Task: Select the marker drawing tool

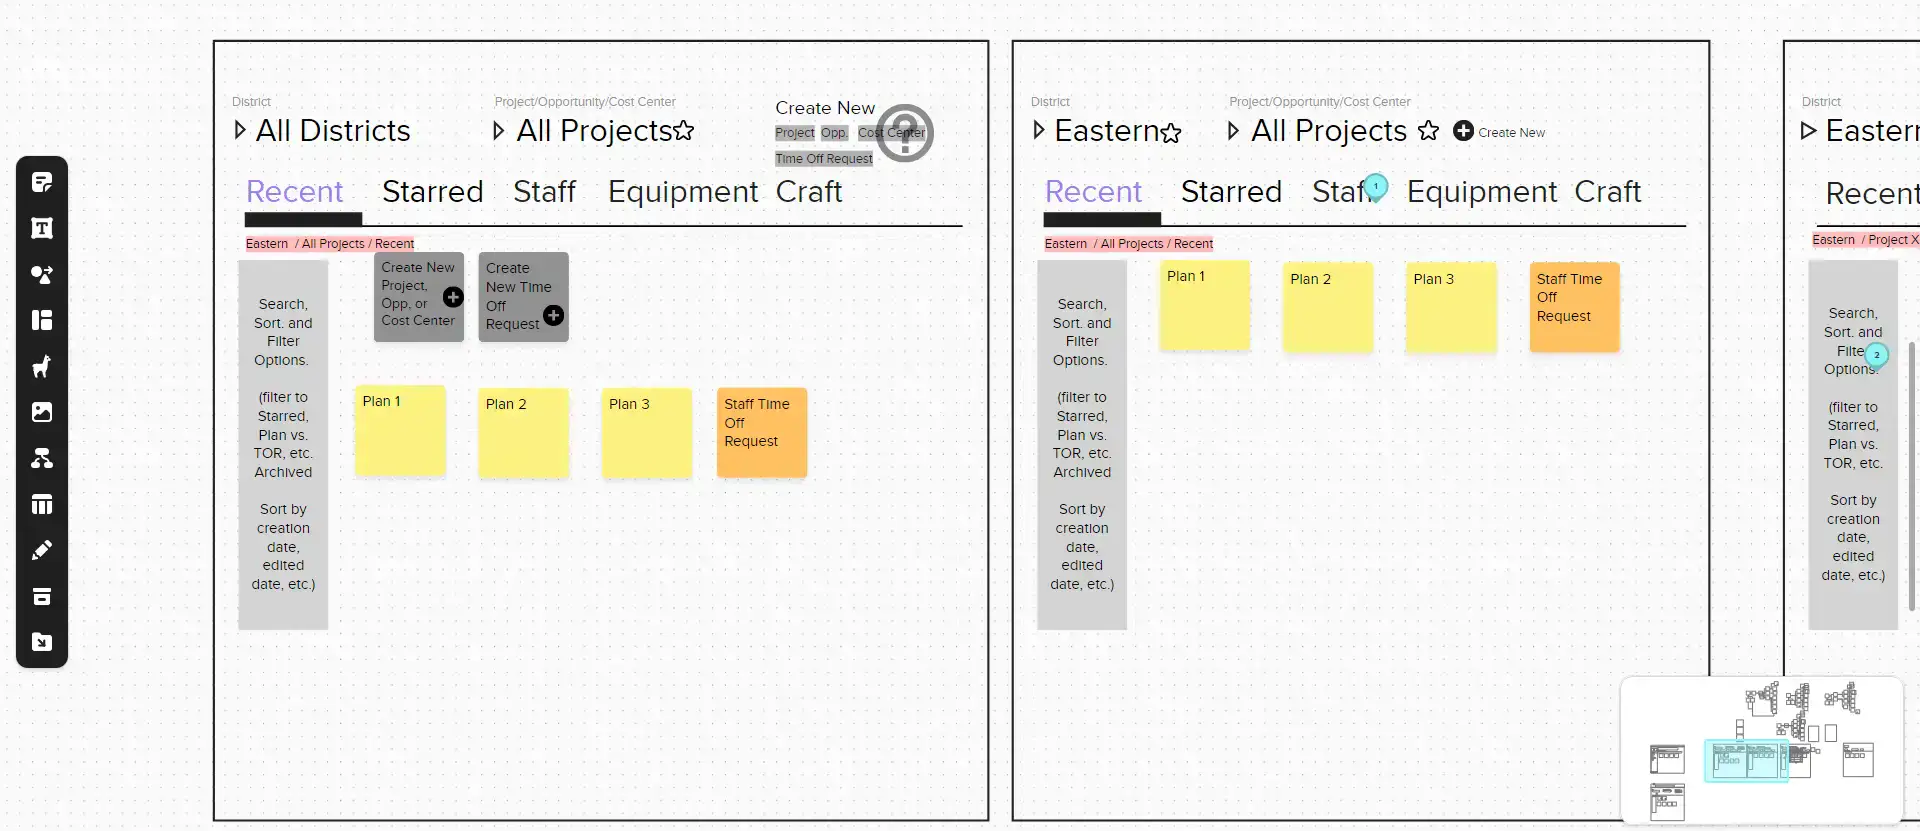Action: [x=41, y=550]
